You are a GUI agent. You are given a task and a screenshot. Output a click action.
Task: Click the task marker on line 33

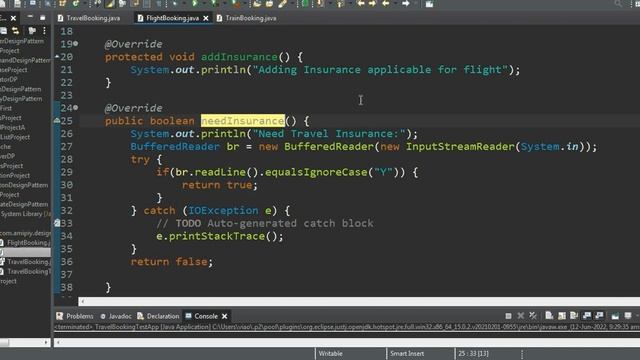coord(57,223)
